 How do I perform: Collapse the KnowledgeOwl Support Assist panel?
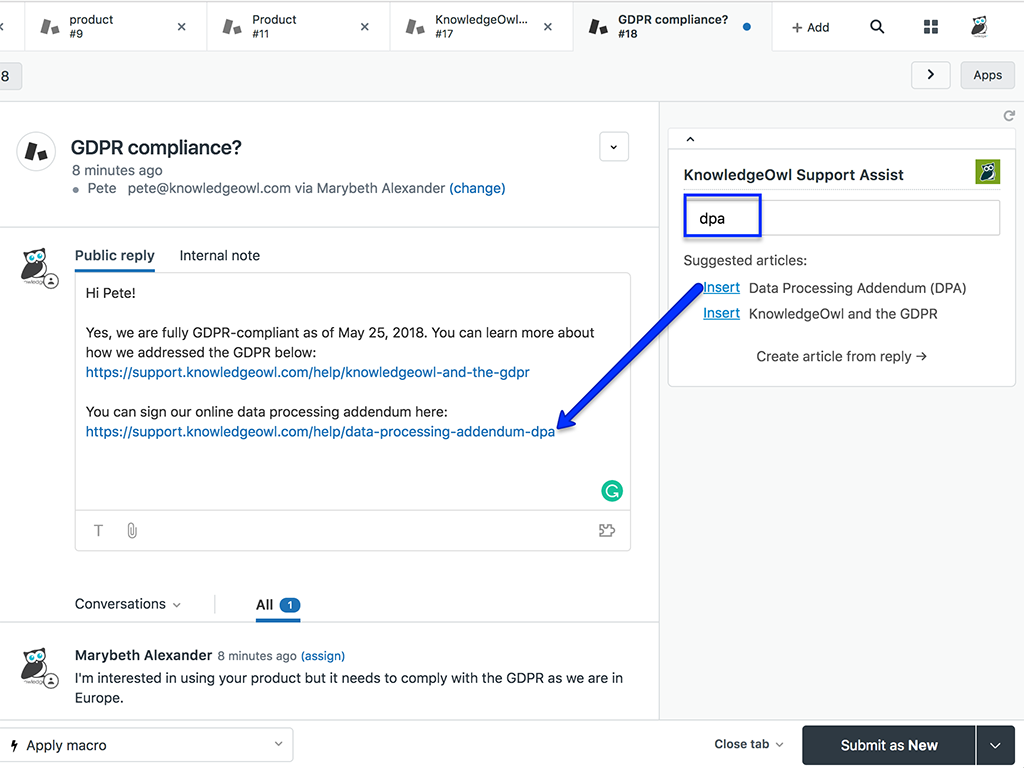tap(690, 140)
